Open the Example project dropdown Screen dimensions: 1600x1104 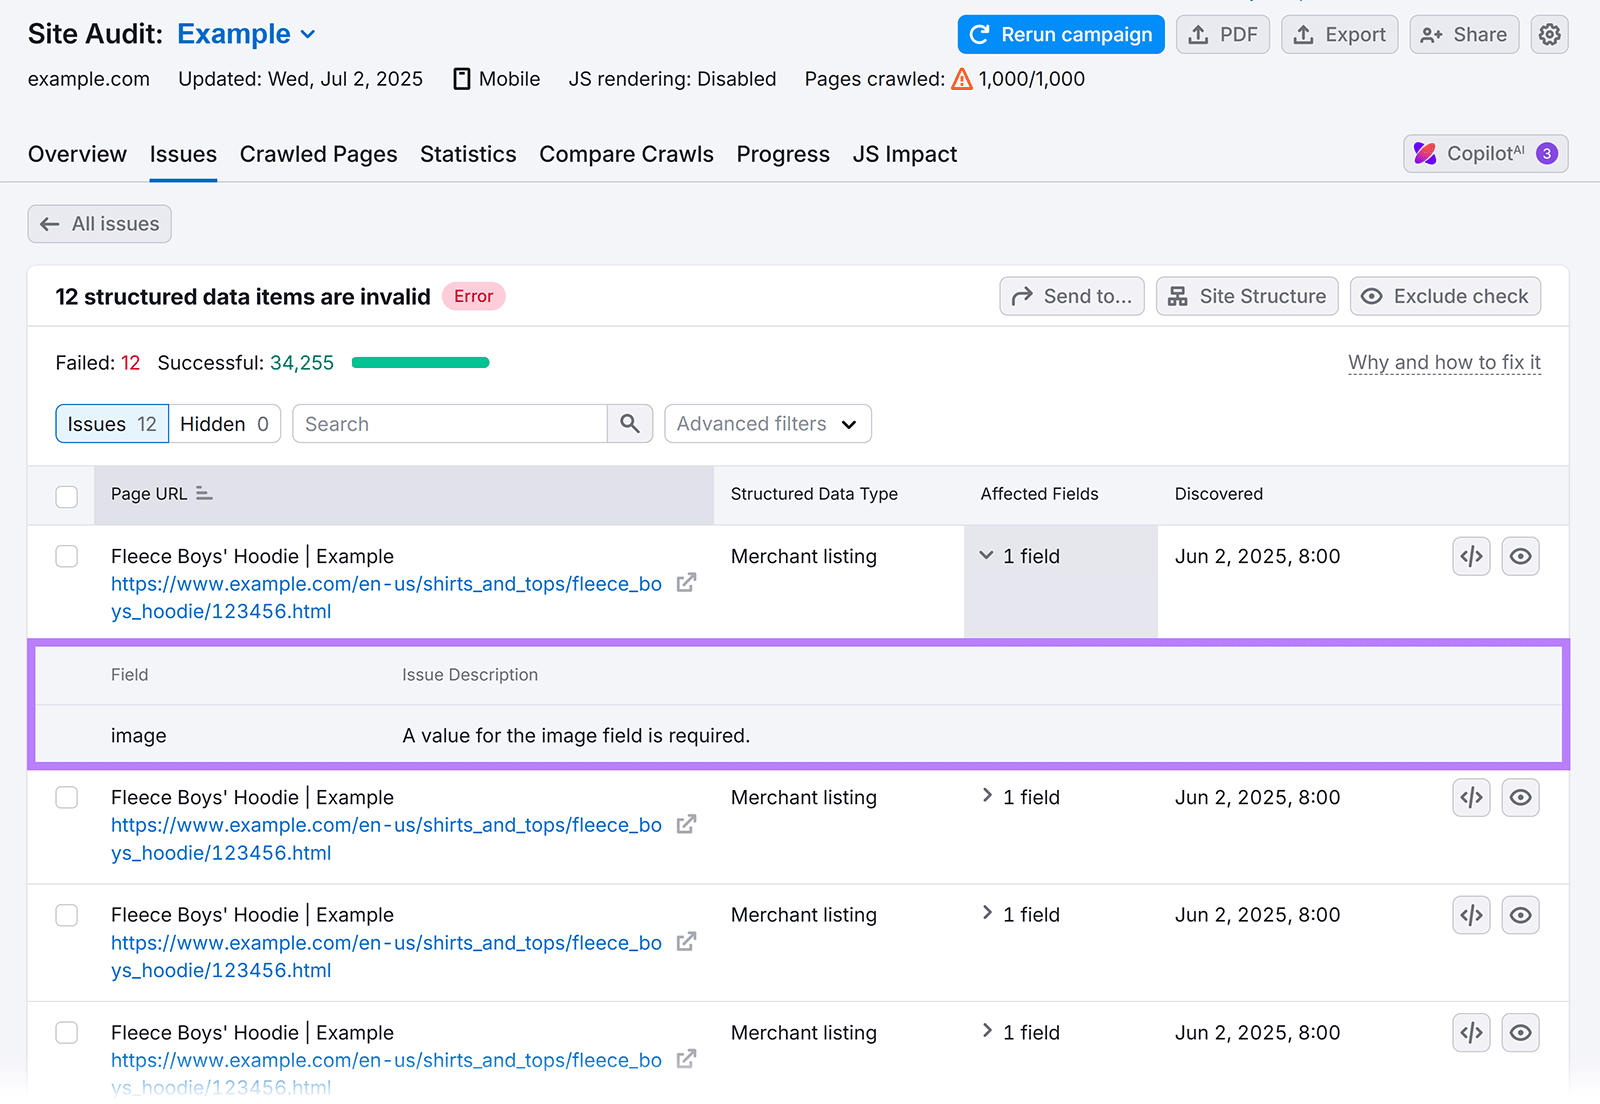(246, 33)
